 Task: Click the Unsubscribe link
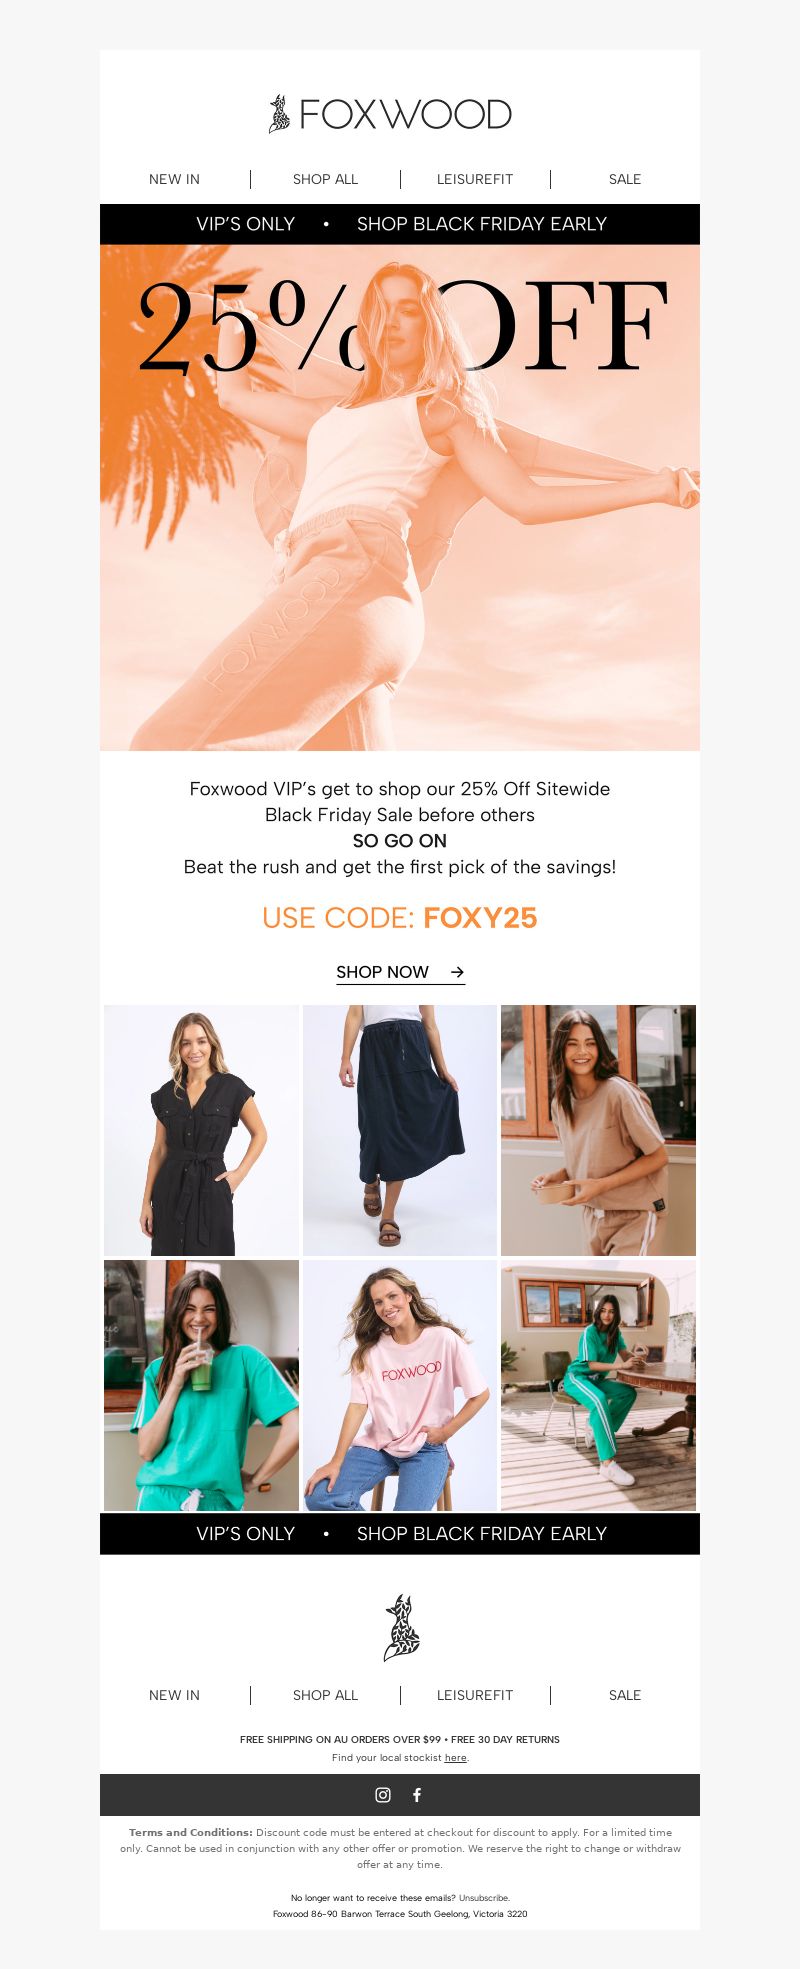[484, 1898]
